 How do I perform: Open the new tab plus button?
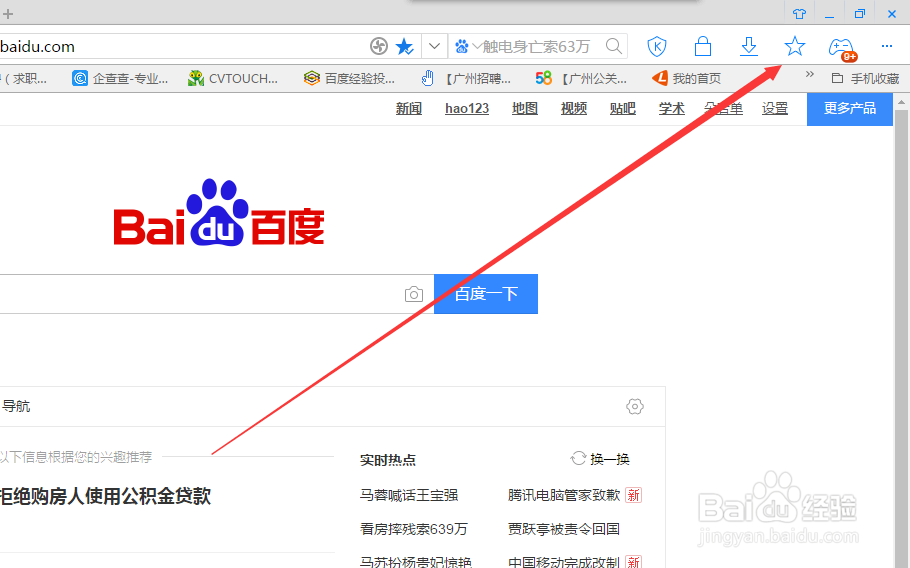8,13
